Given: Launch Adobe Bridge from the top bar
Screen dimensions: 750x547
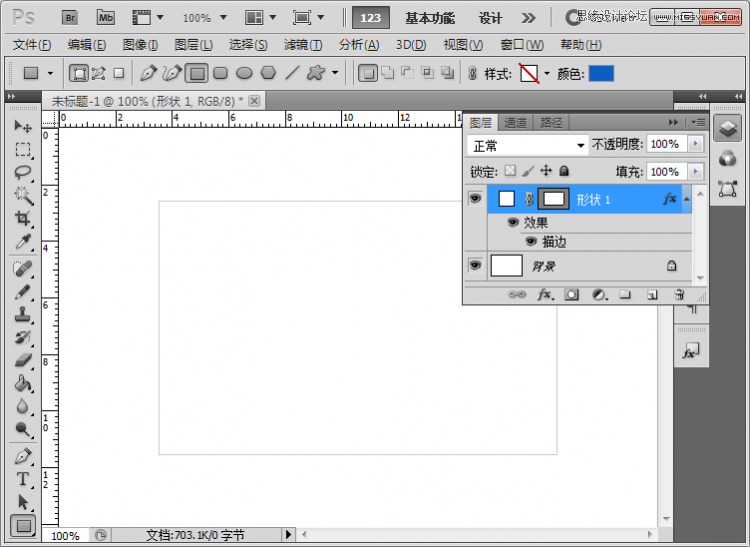Looking at the screenshot, I should (x=70, y=17).
